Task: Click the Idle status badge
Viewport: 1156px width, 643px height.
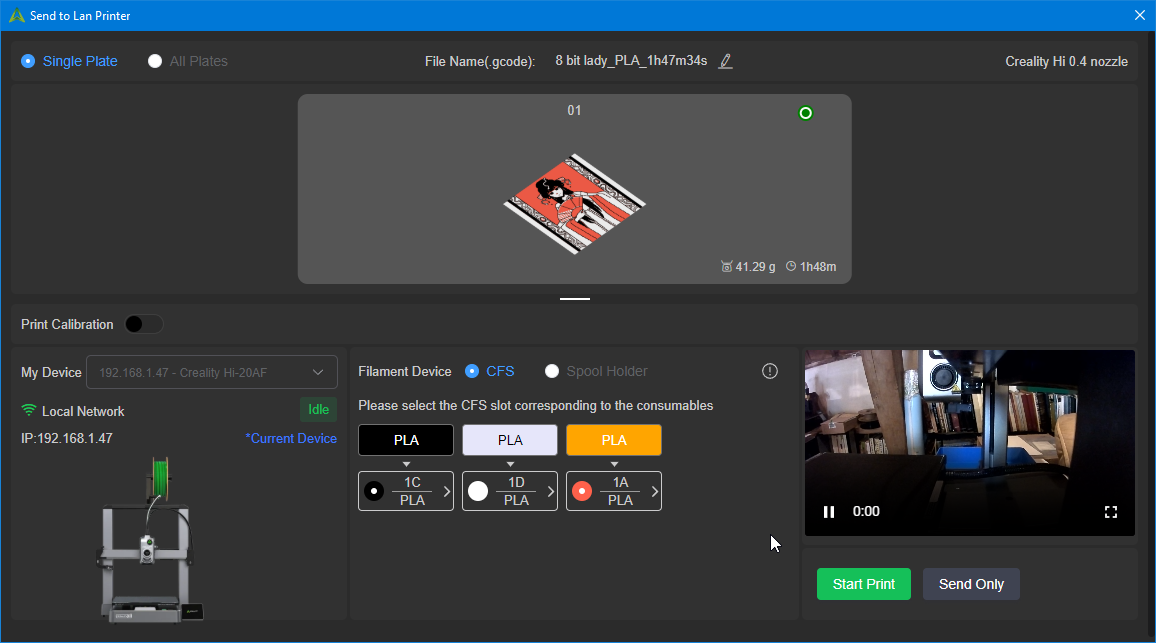Action: [318, 410]
